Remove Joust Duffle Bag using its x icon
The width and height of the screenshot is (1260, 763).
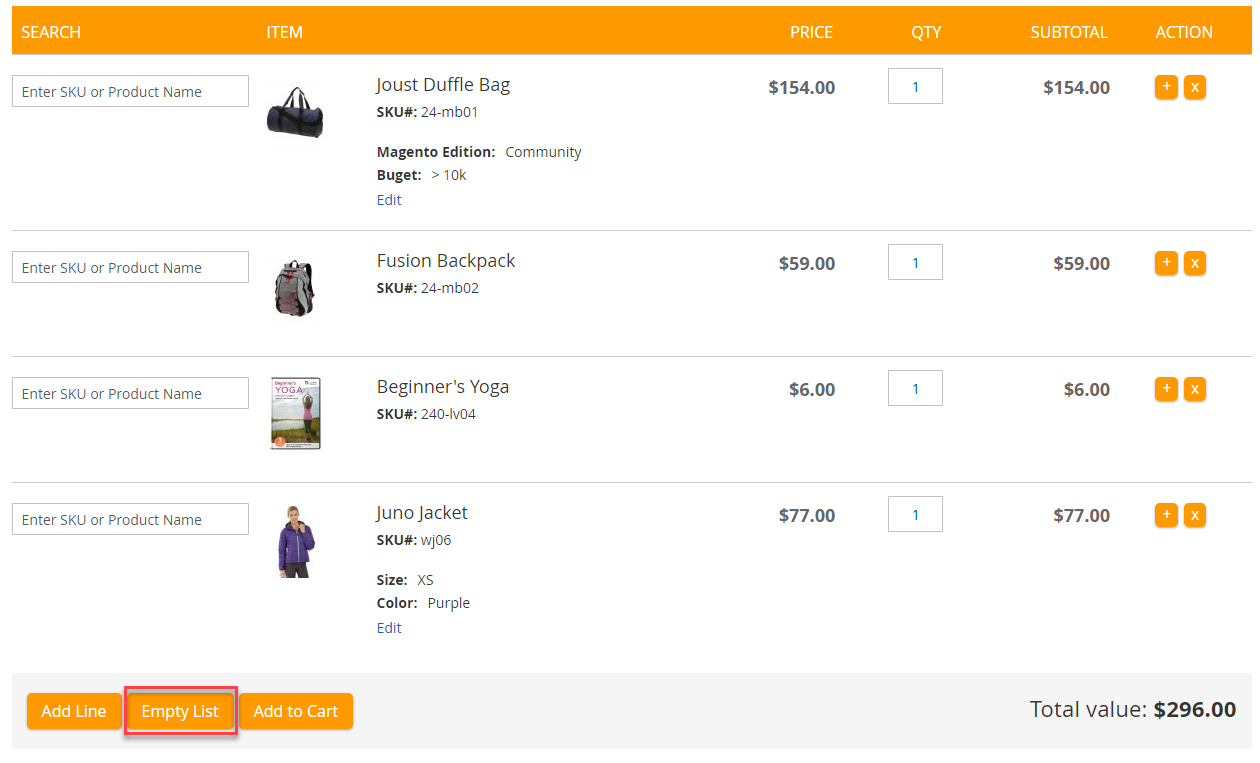[x=1194, y=87]
